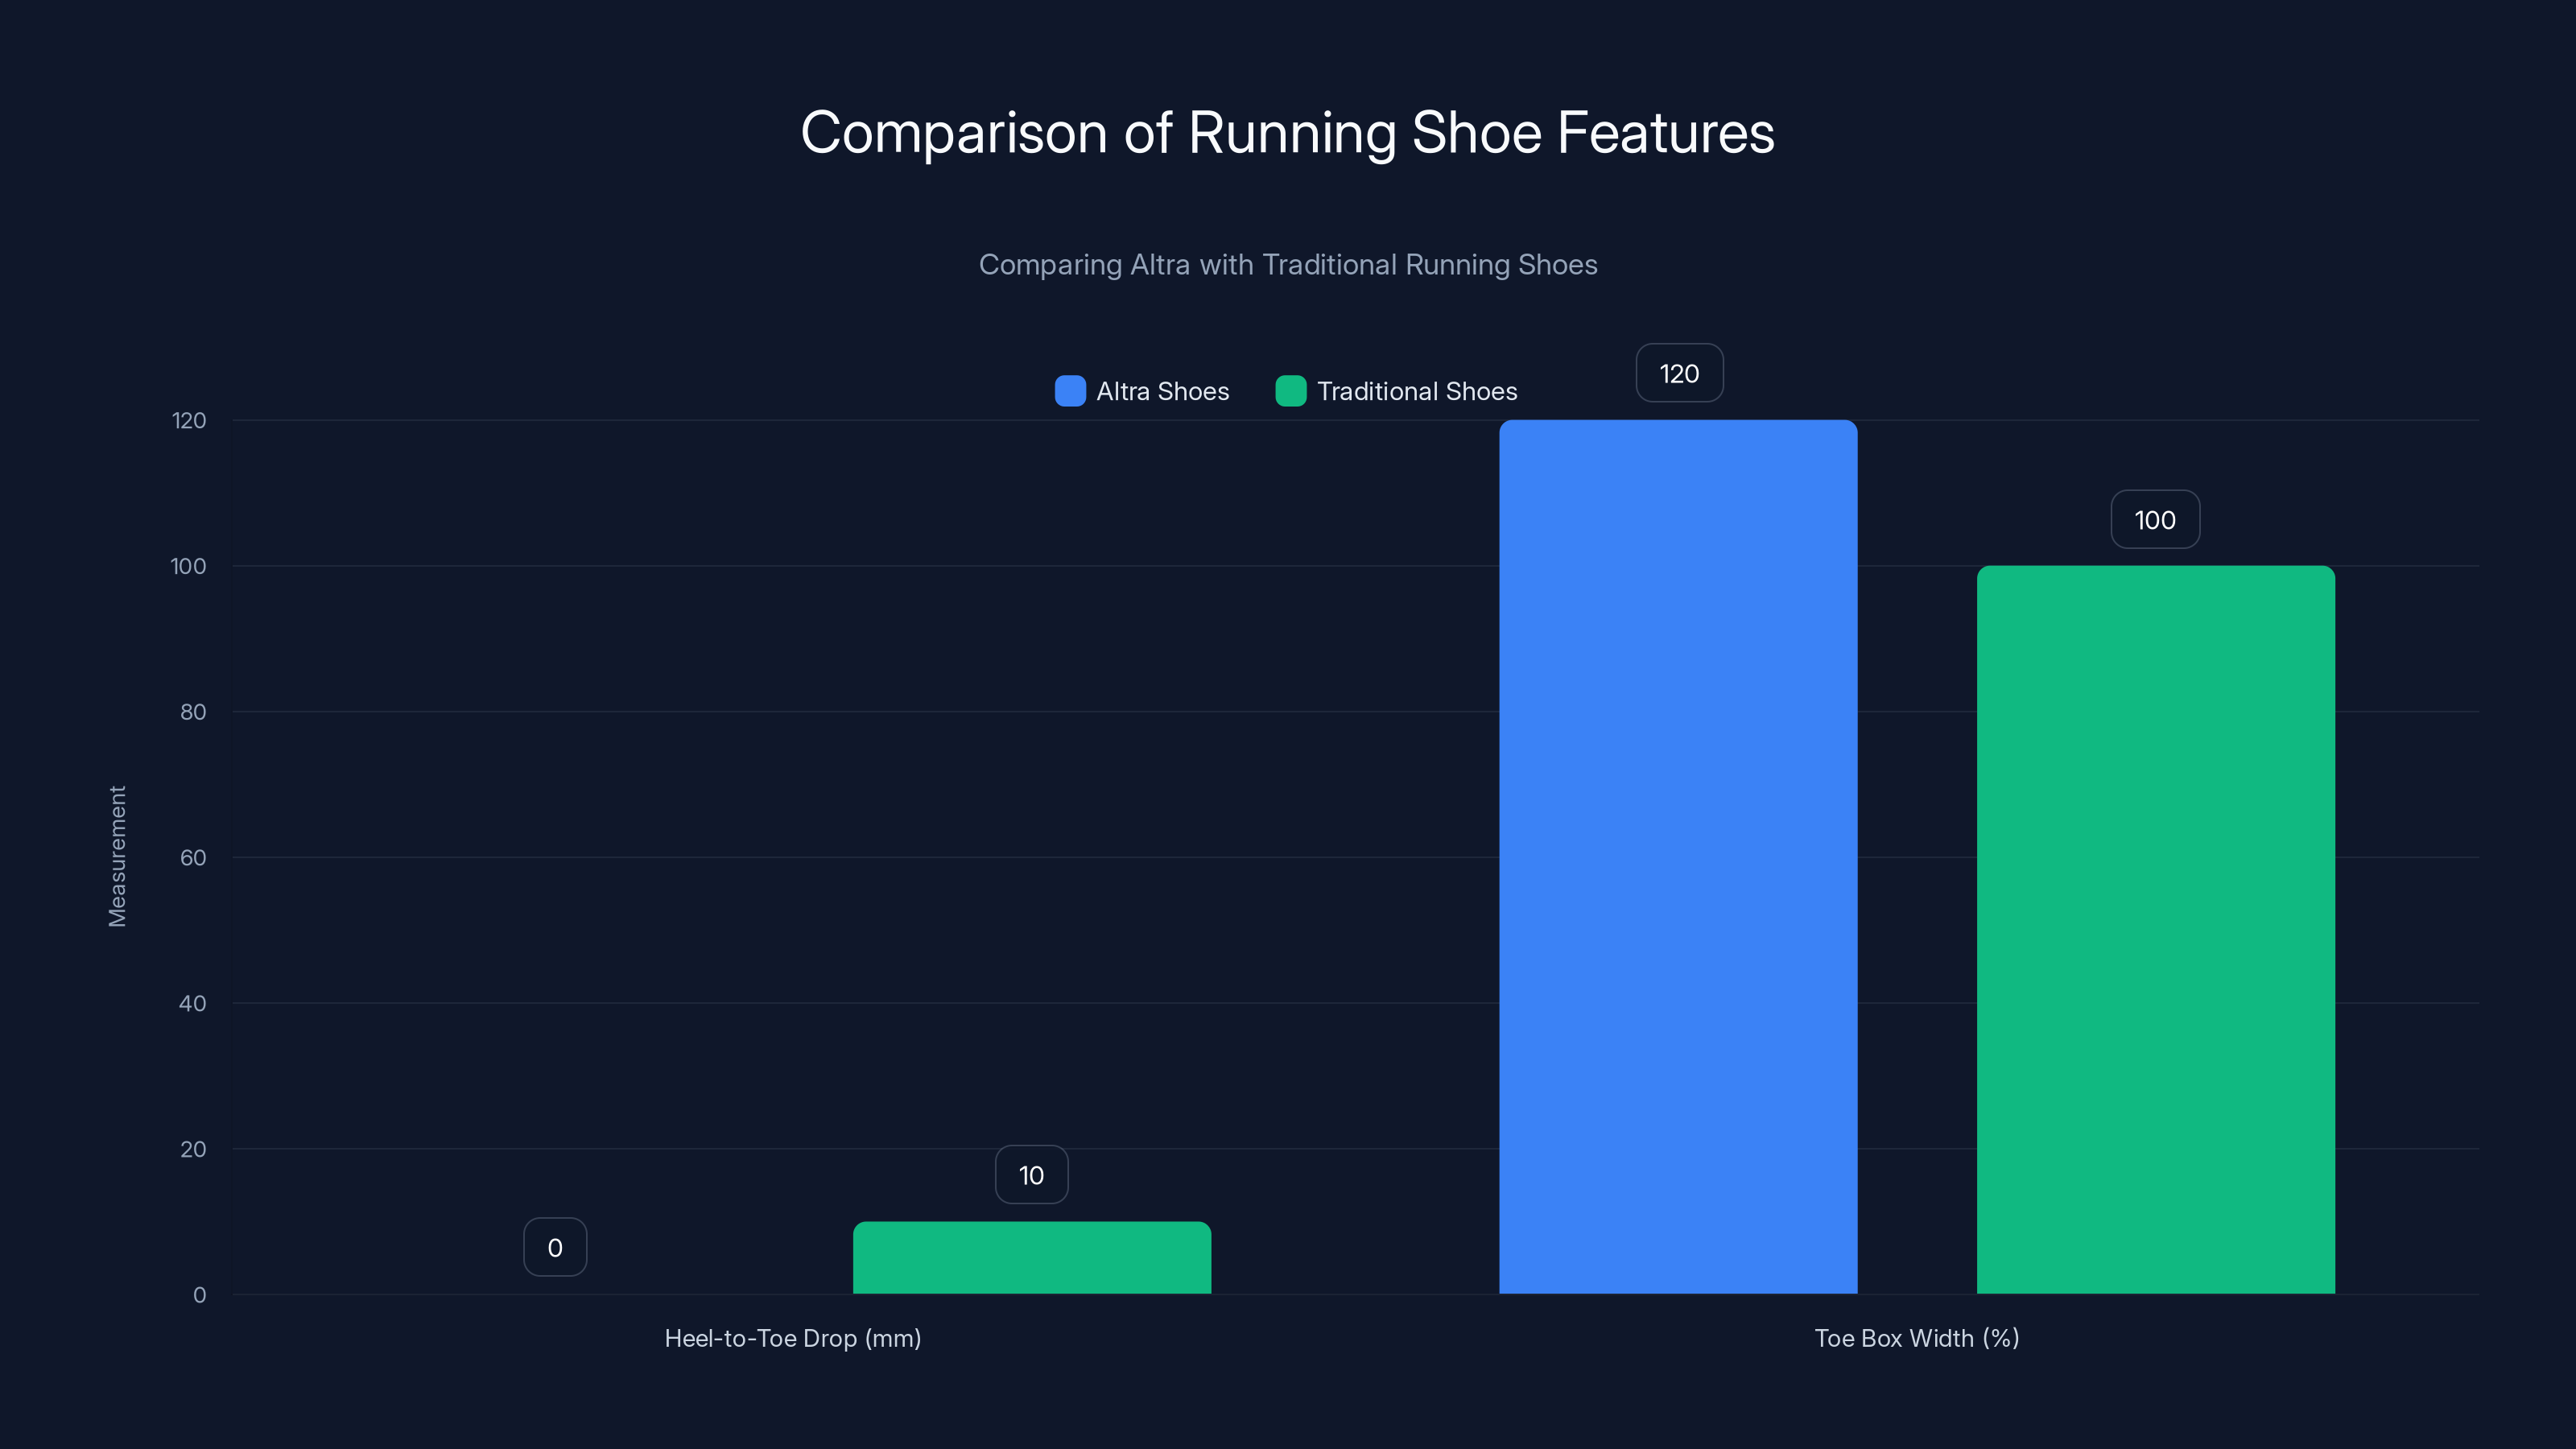Expand details on the Toe Box Width category
Viewport: 2576px width, 1449px height.
(1916, 1338)
